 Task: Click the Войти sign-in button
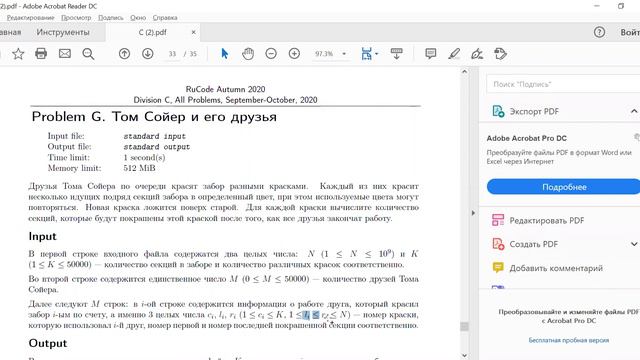click(630, 32)
